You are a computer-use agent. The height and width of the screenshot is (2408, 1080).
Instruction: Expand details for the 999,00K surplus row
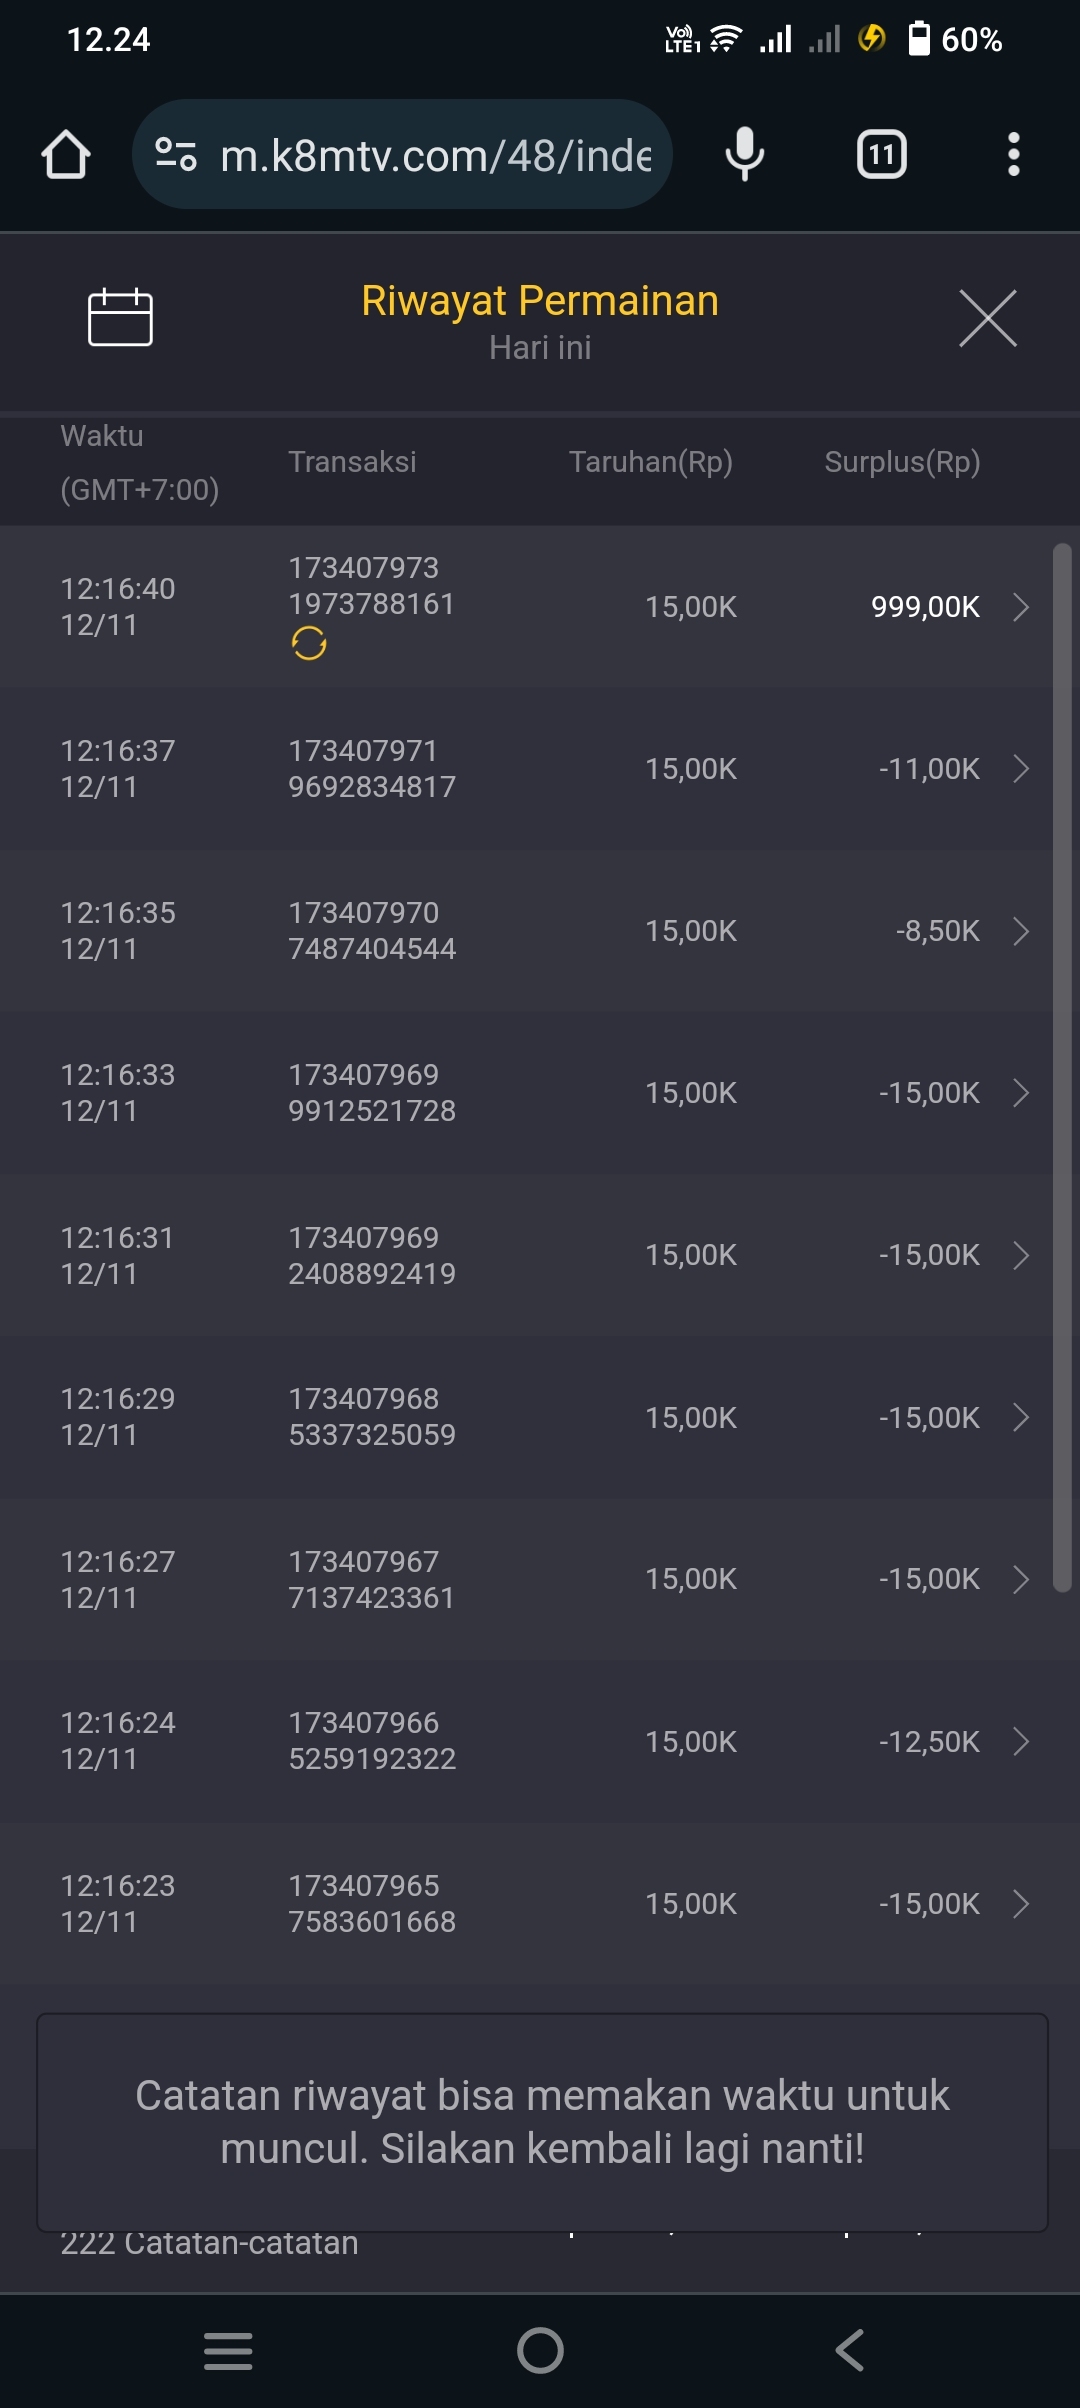(x=1020, y=607)
